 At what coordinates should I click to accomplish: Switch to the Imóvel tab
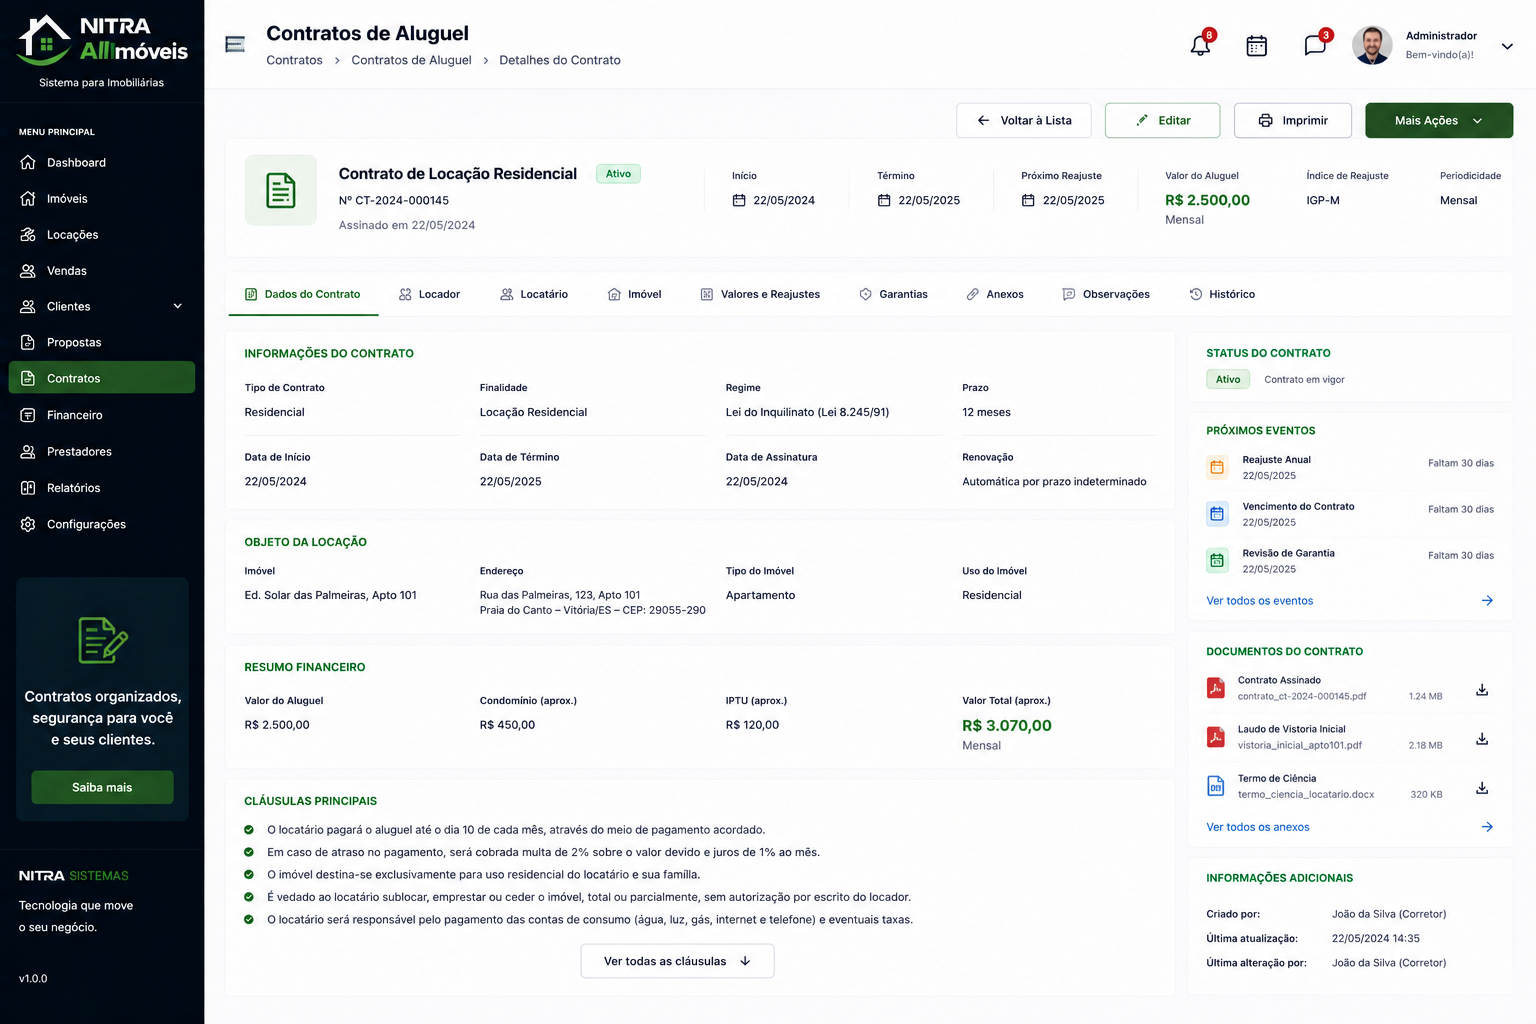coord(634,294)
